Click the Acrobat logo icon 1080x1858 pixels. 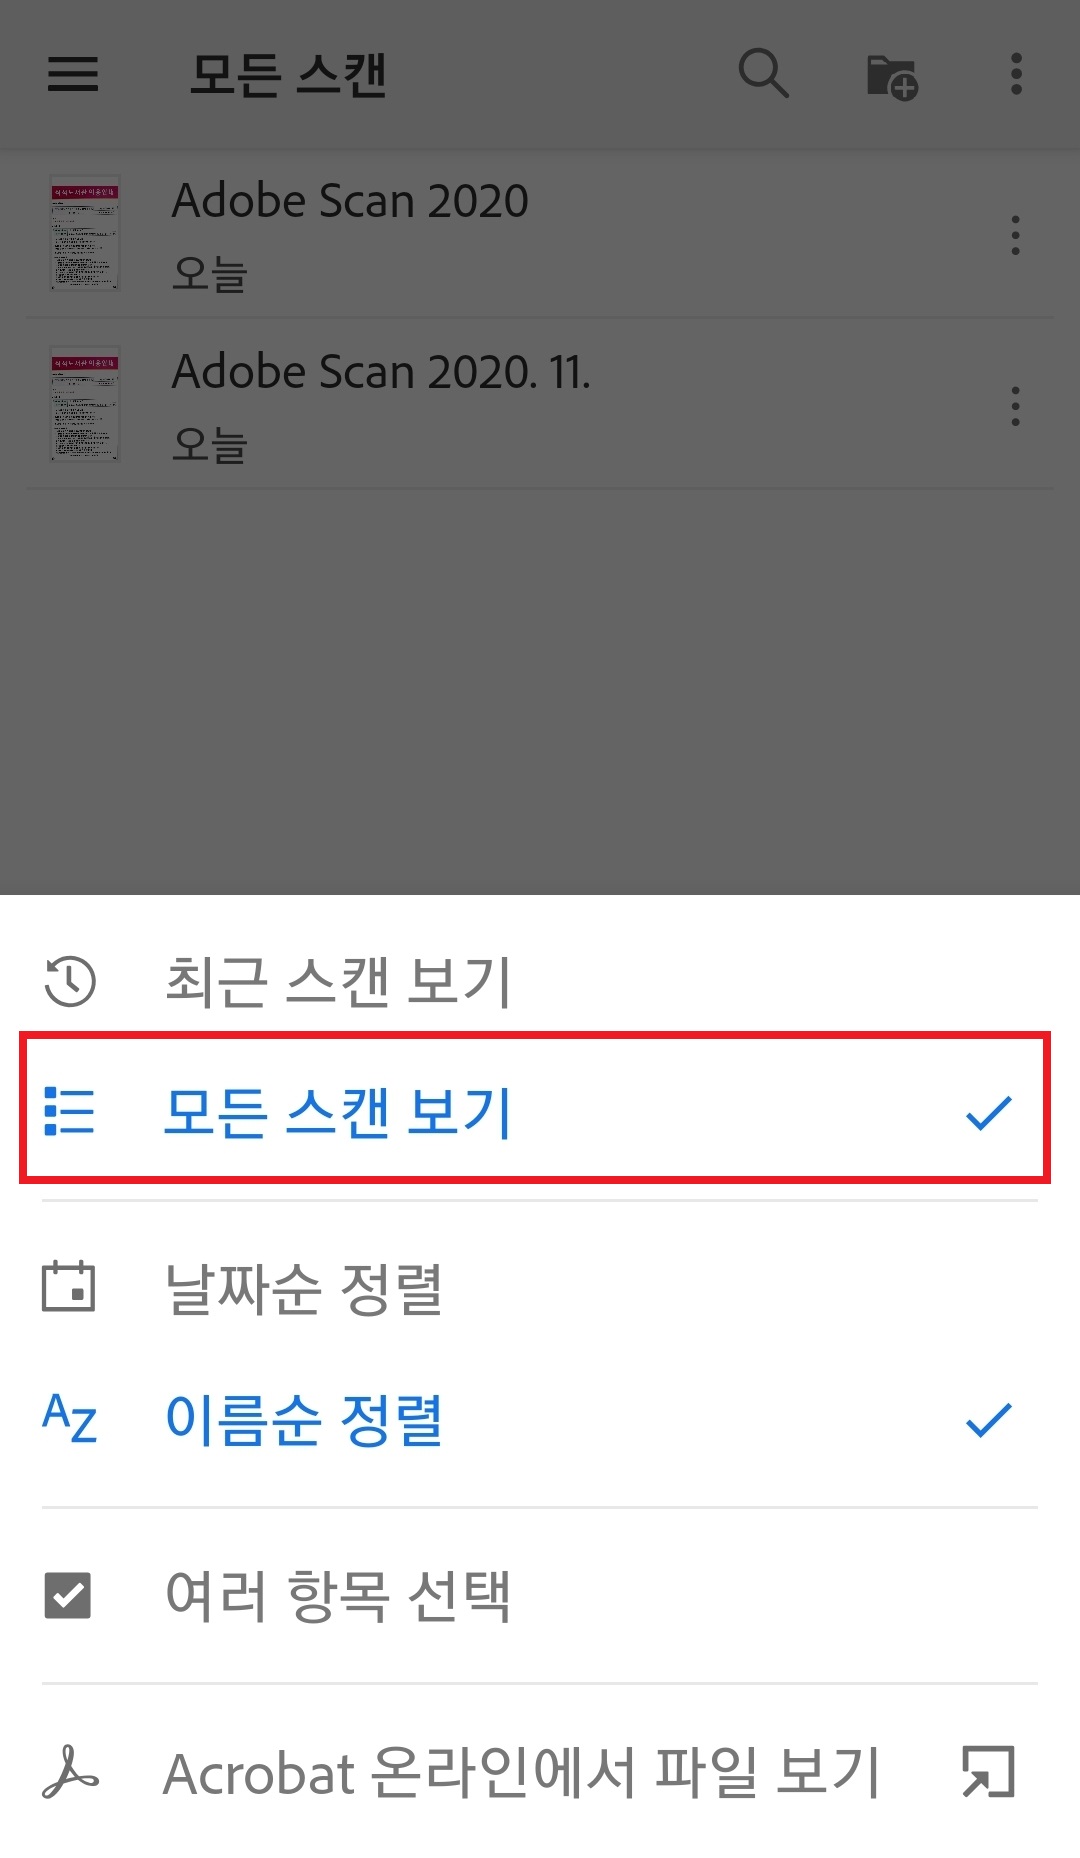pos(70,1772)
